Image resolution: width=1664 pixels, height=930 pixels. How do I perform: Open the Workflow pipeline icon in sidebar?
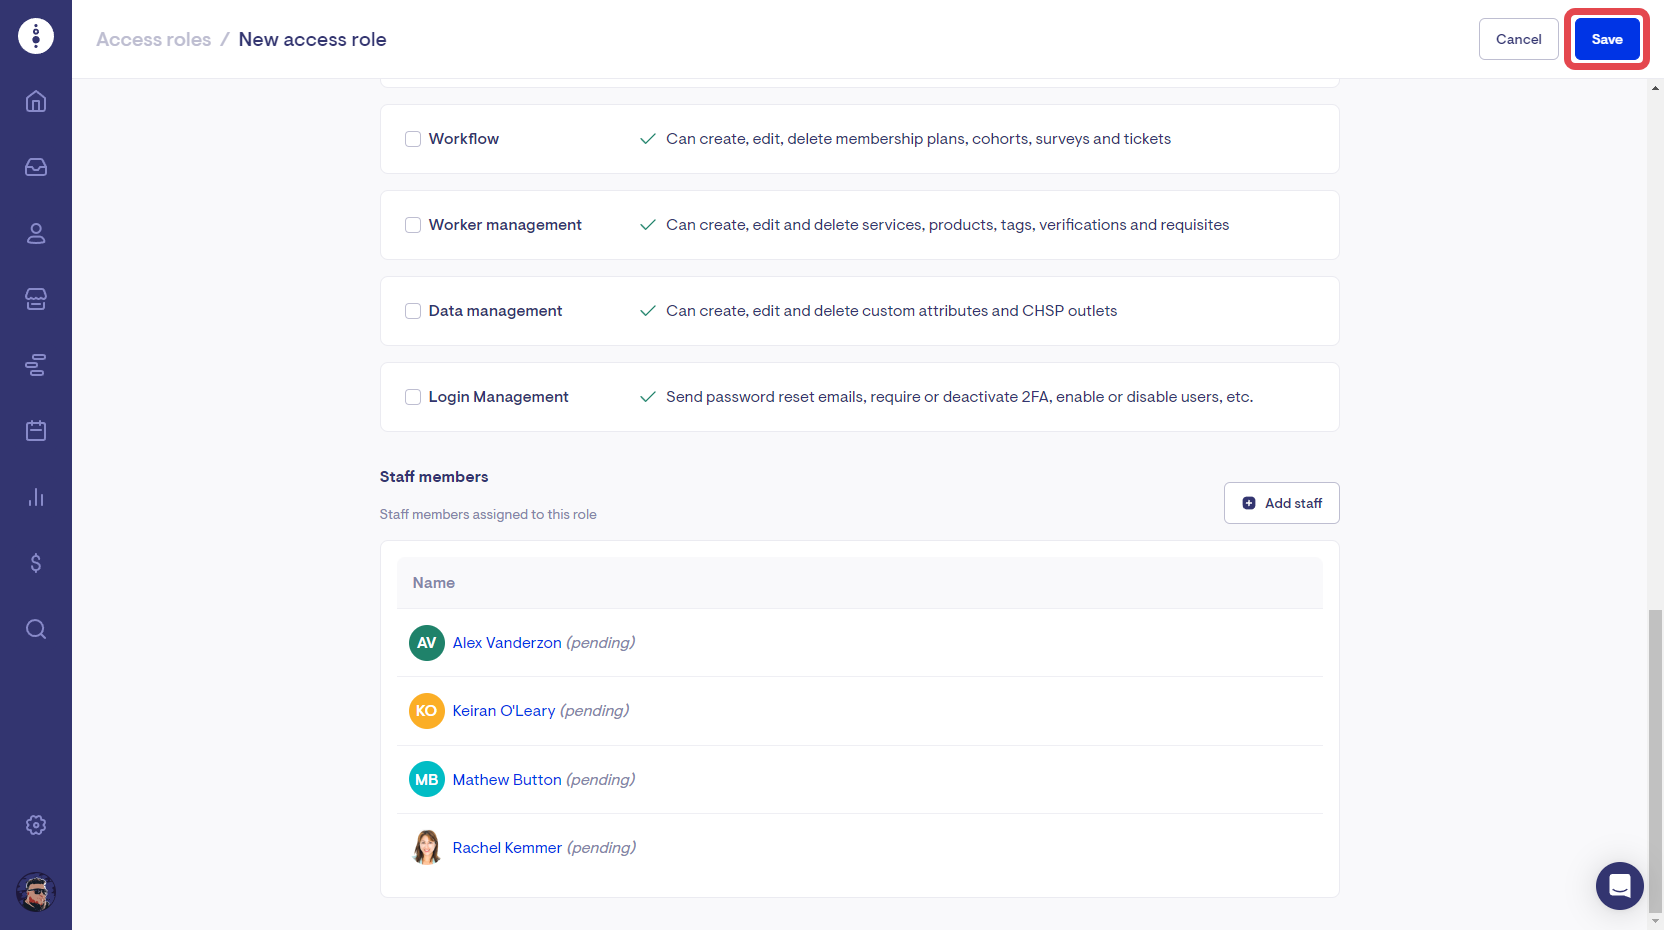click(x=36, y=365)
